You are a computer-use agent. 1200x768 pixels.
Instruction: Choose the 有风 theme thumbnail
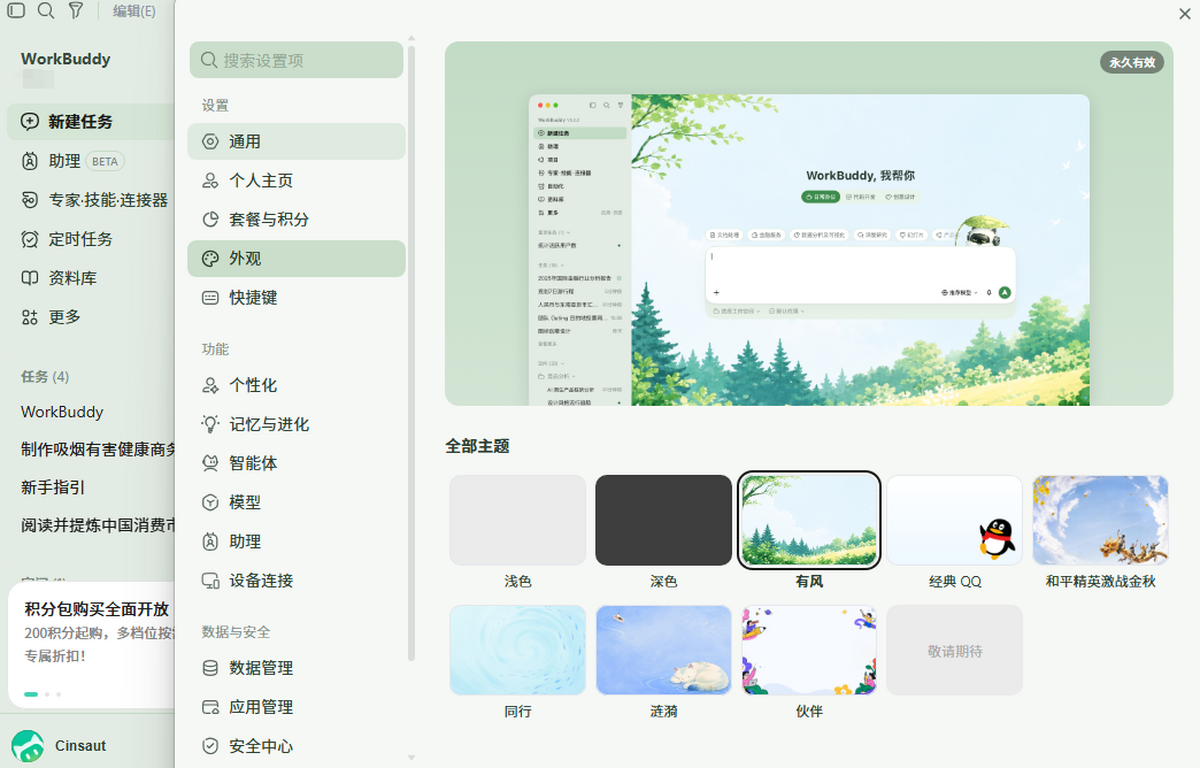point(809,520)
